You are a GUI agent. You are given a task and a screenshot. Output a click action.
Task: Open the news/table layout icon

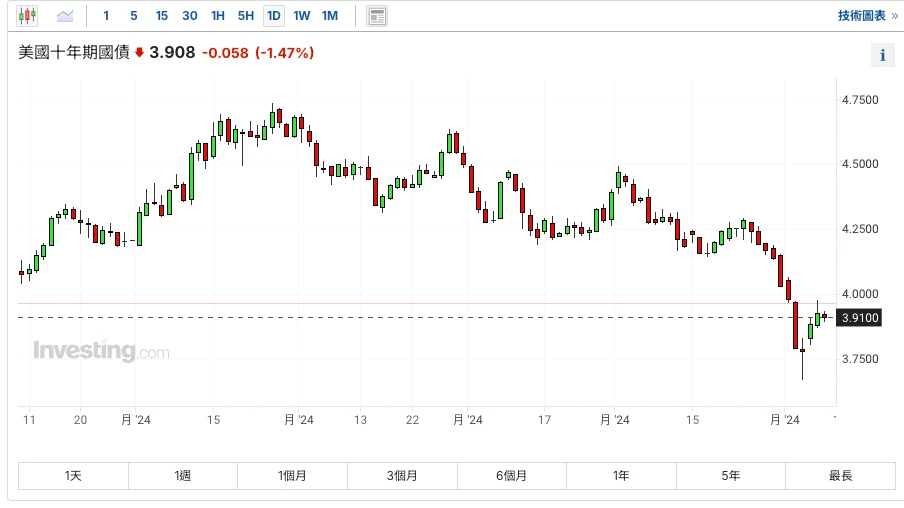pyautogui.click(x=377, y=16)
